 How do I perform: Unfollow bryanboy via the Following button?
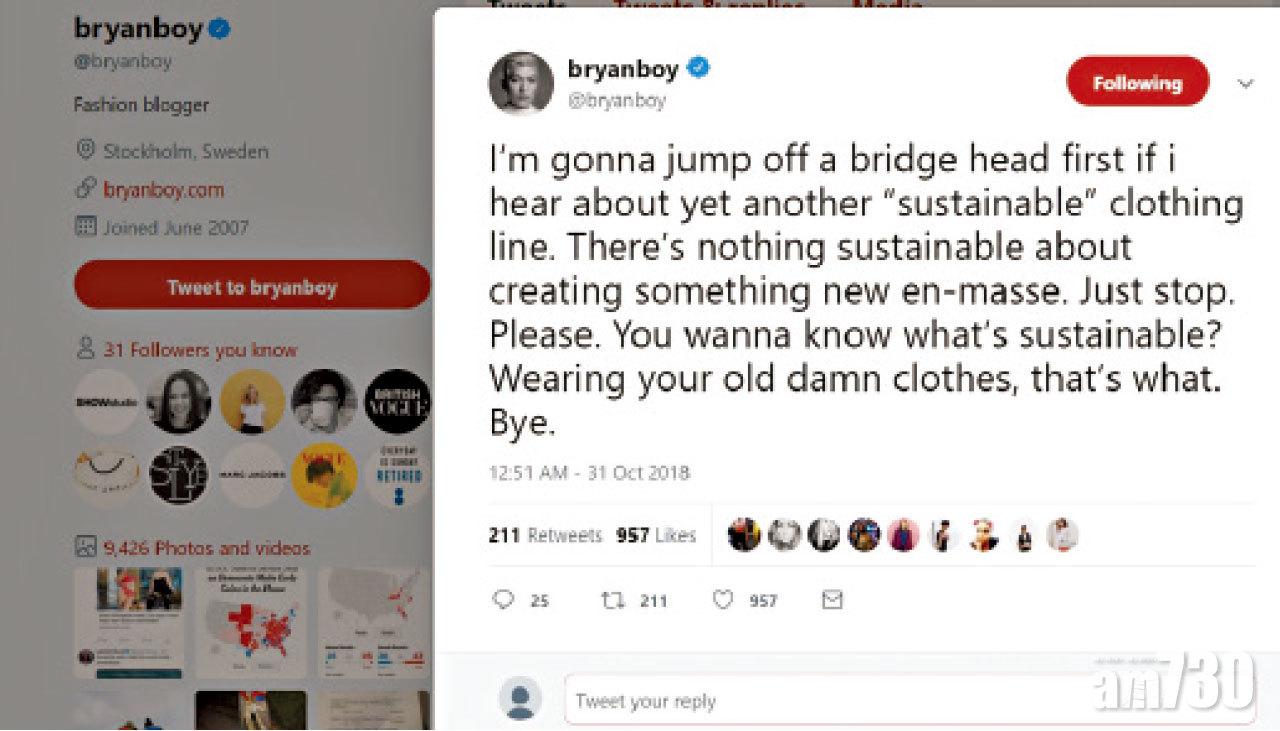(x=1136, y=83)
